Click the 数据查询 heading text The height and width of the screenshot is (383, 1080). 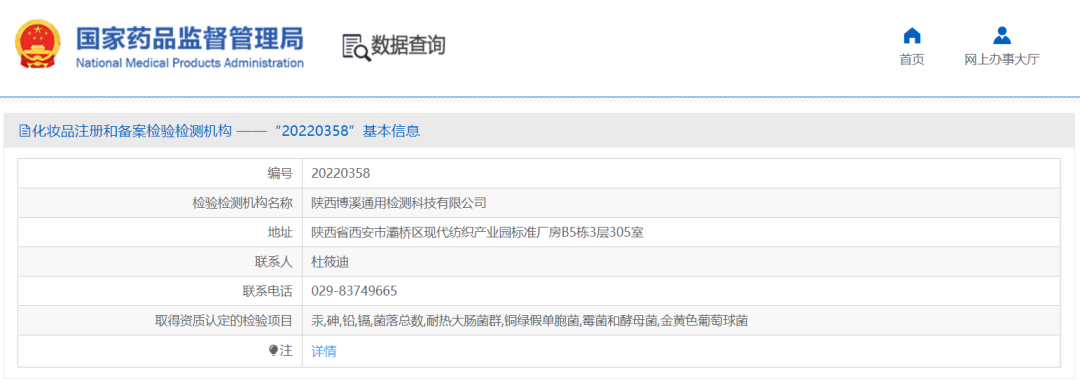pyautogui.click(x=408, y=45)
